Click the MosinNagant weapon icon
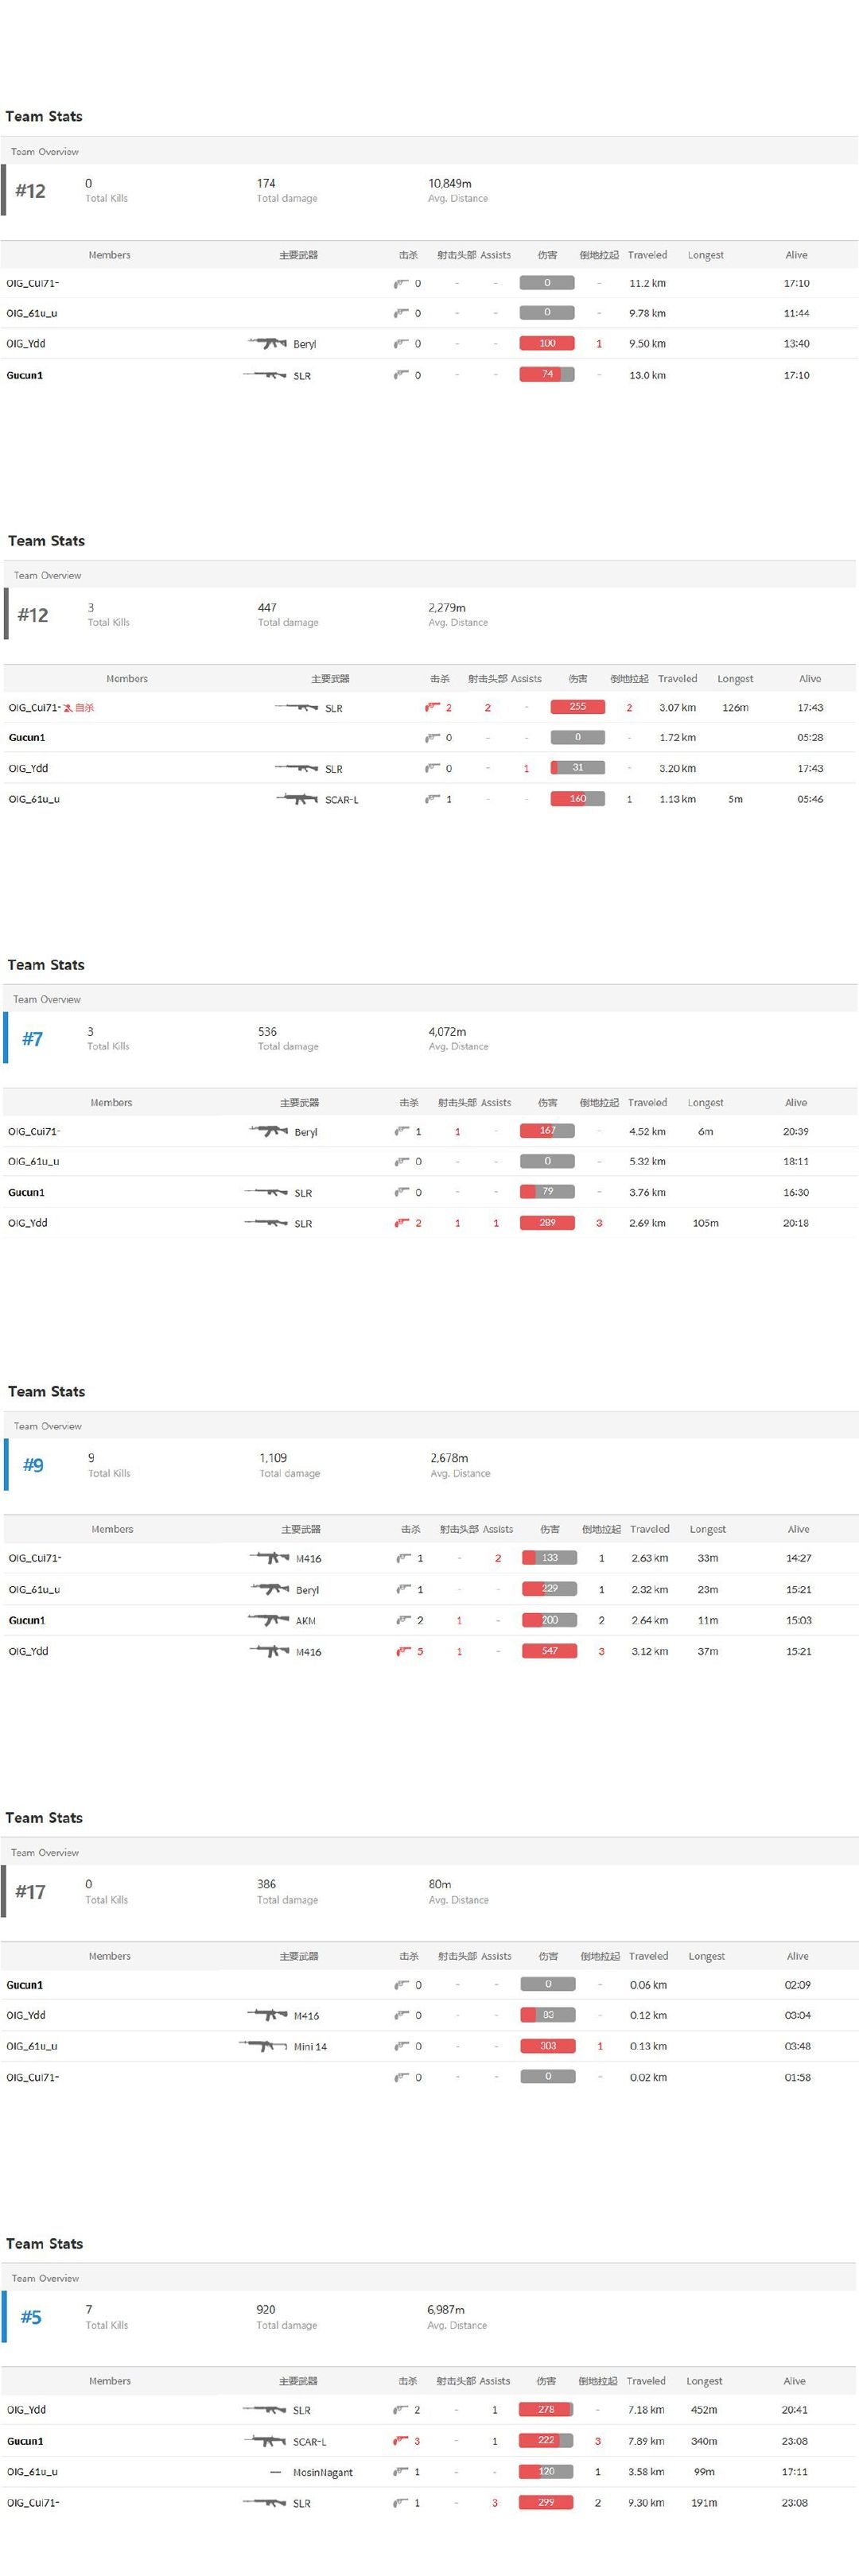The height and width of the screenshot is (2576, 859). 276,2472
